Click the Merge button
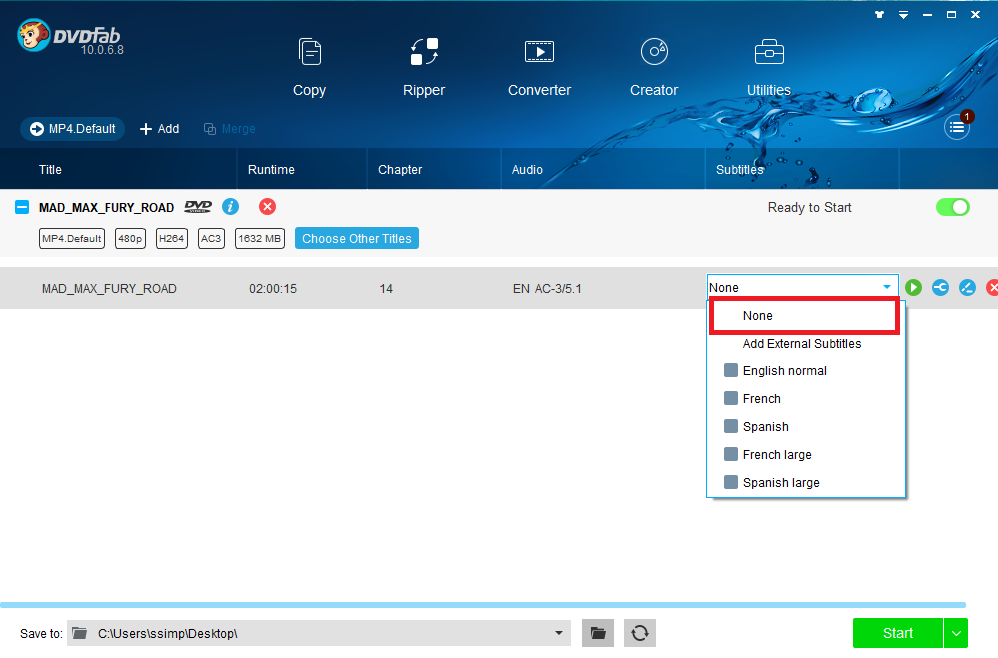 pyautogui.click(x=230, y=129)
